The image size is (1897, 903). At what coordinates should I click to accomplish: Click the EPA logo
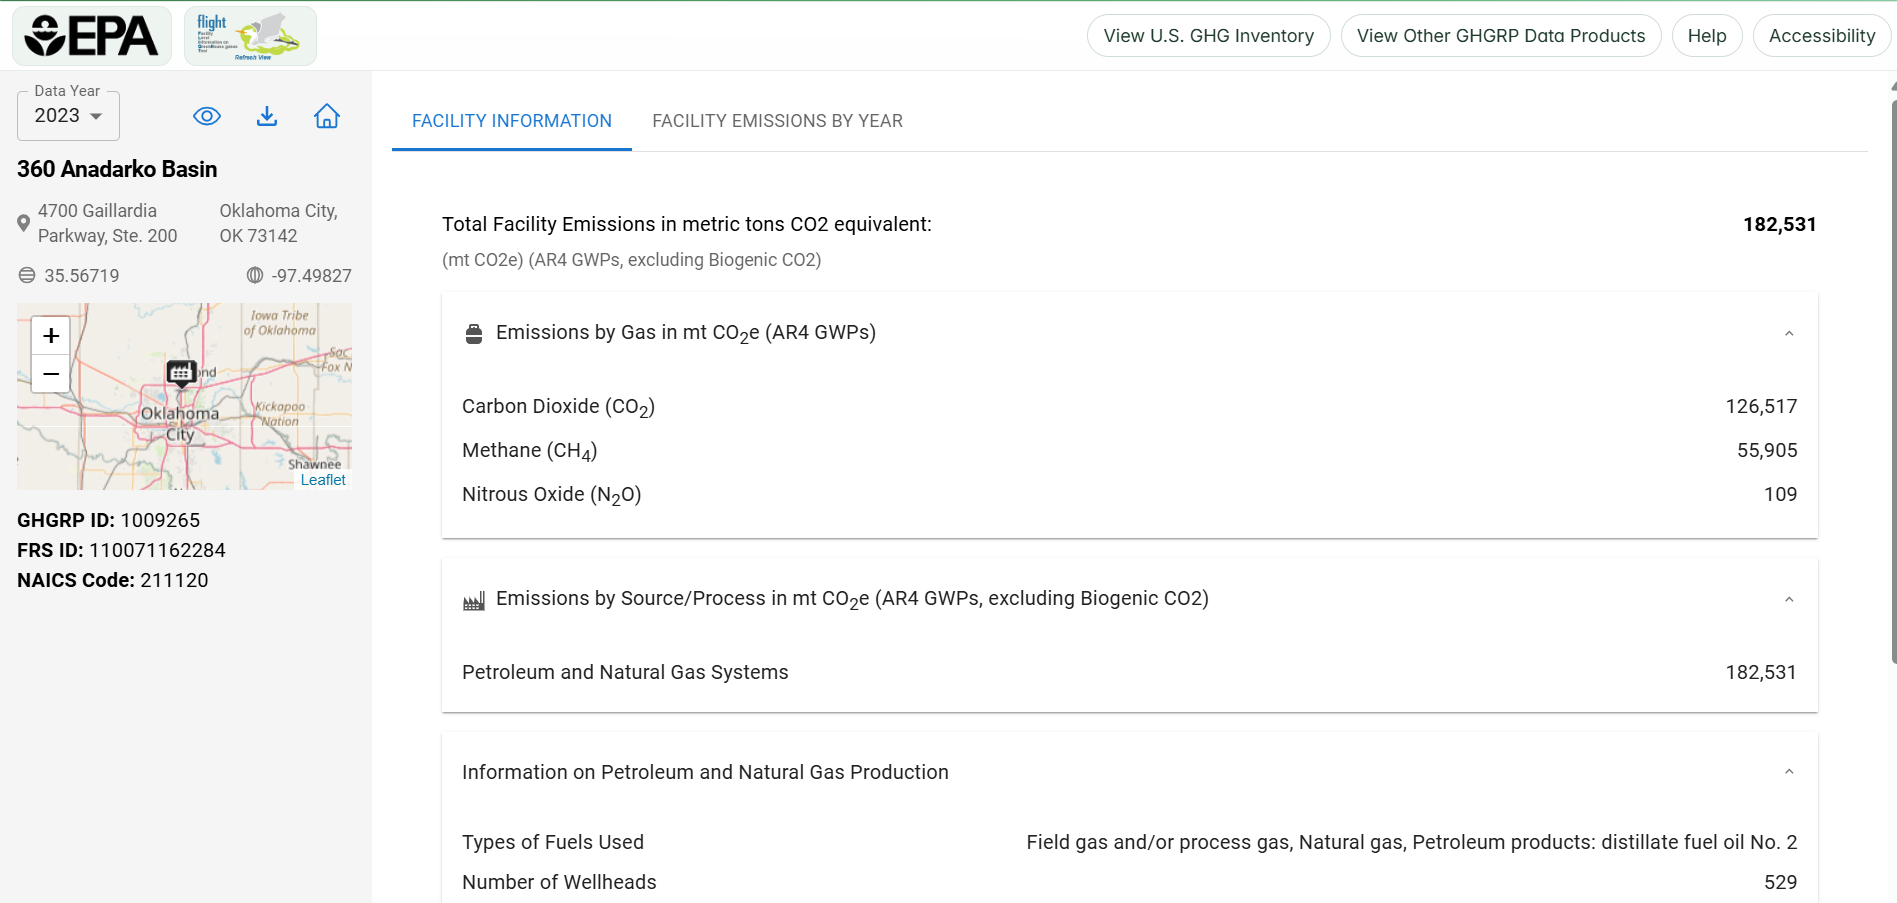point(91,35)
